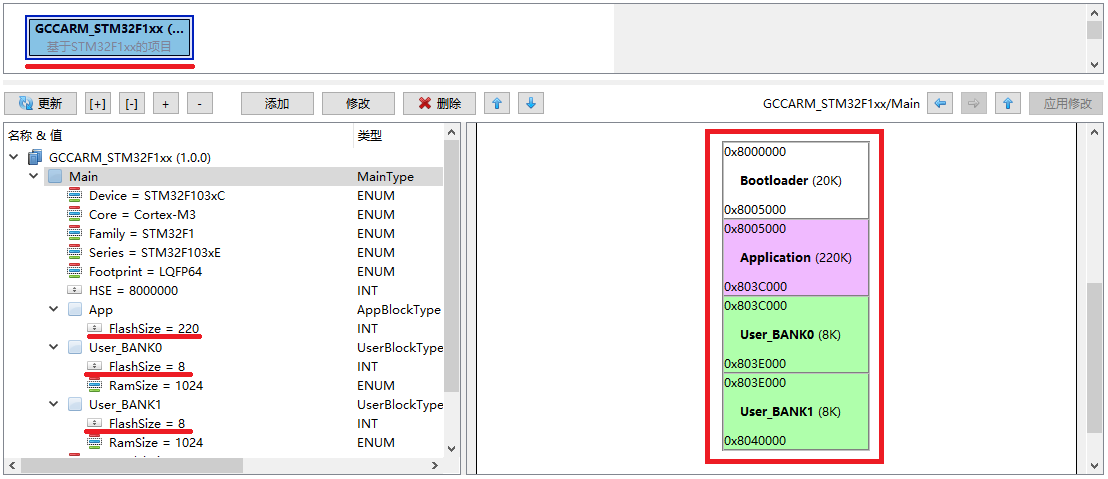
Task: Select Series = STM32F103xE row
Action: coord(155,253)
